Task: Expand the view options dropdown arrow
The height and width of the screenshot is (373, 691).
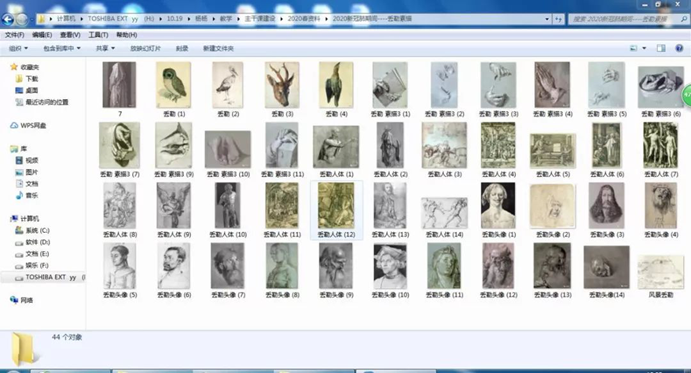Action: (x=644, y=48)
